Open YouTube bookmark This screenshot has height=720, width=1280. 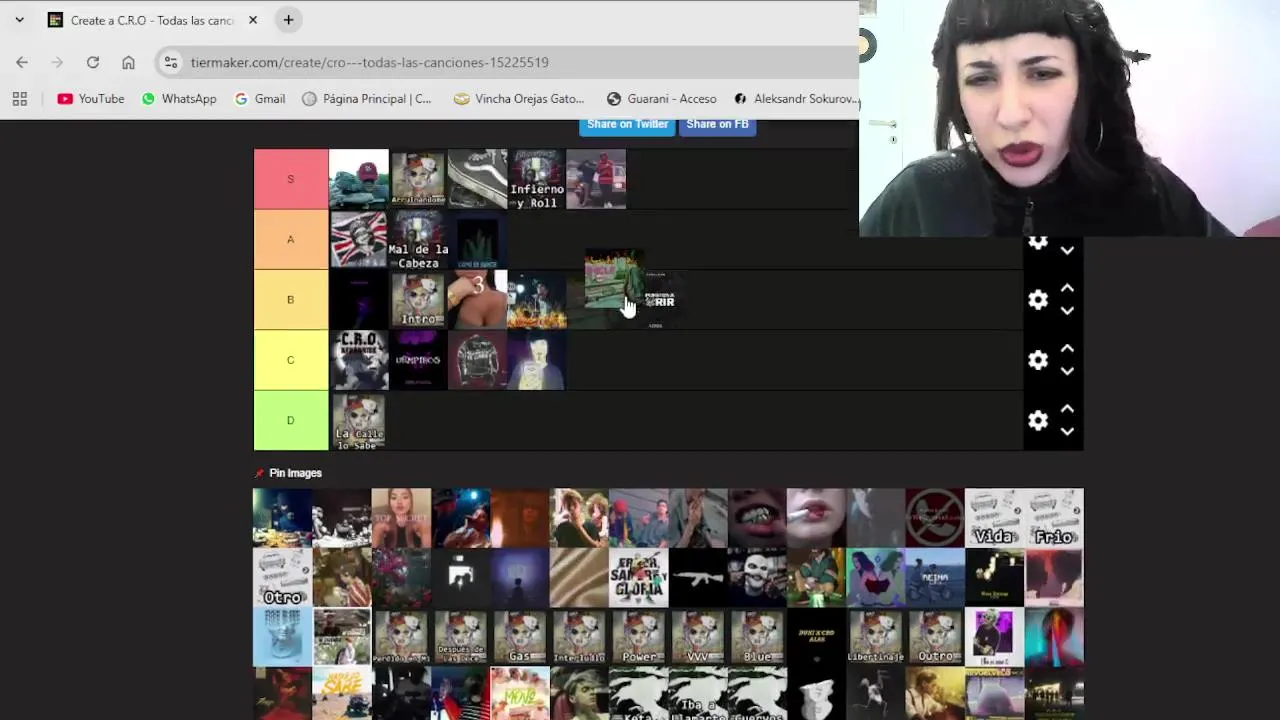click(x=91, y=99)
